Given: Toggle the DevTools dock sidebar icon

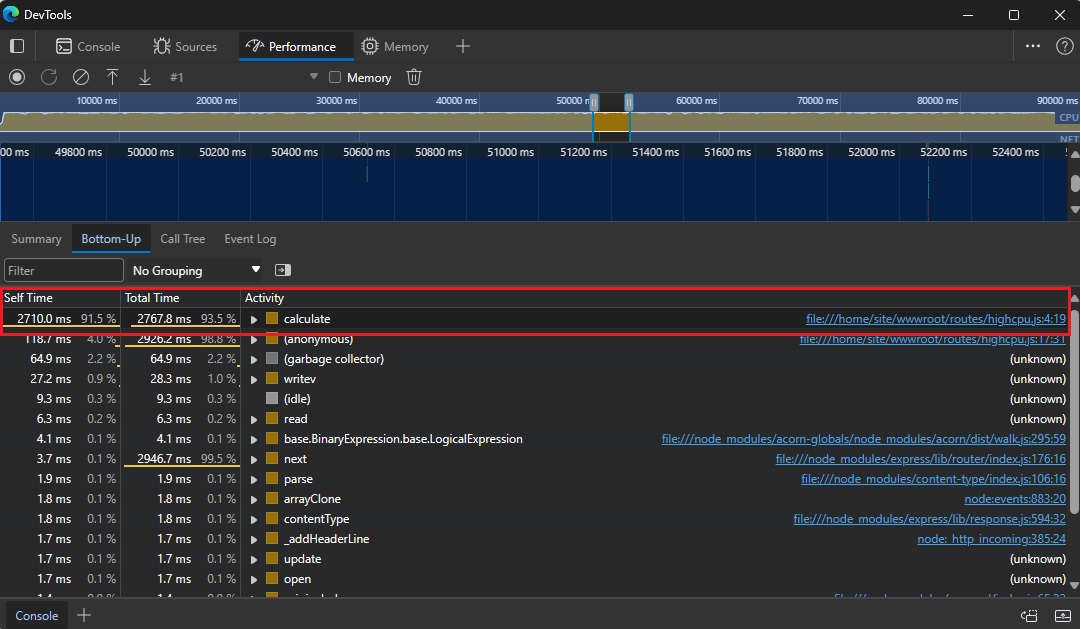Looking at the screenshot, I should pos(17,46).
